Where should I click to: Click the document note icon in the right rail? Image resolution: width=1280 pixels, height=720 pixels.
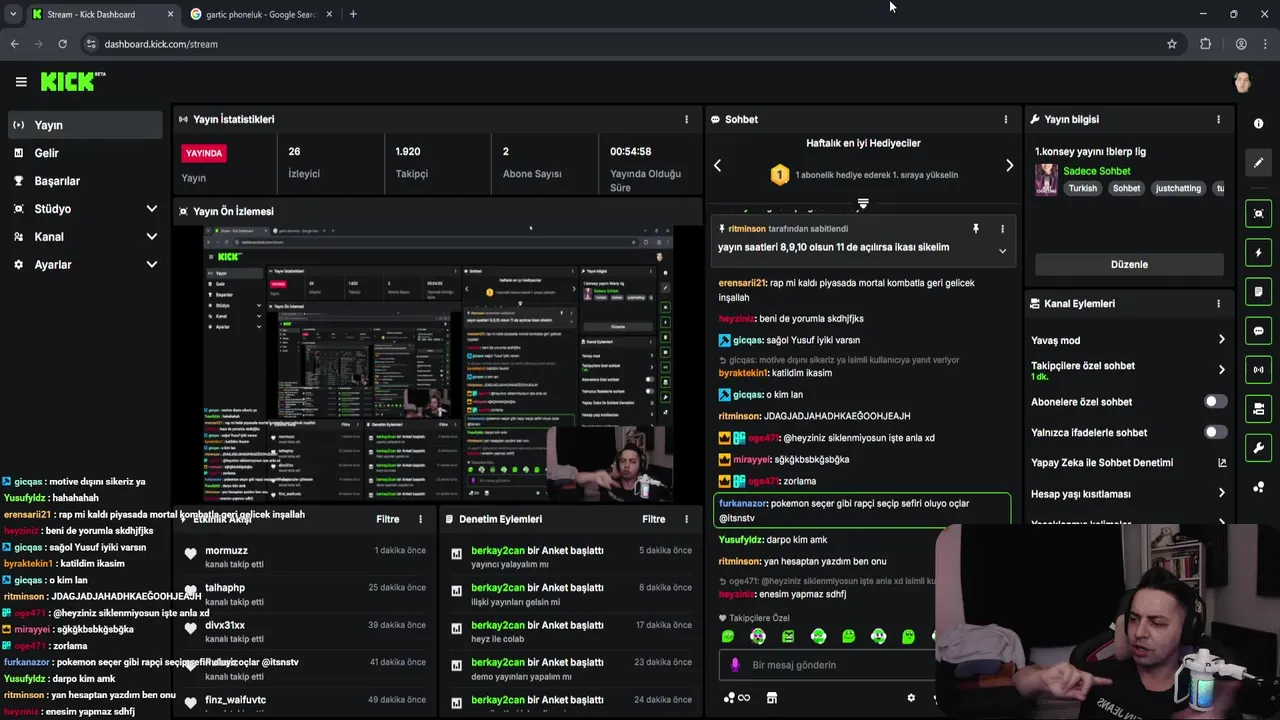coord(1258,291)
